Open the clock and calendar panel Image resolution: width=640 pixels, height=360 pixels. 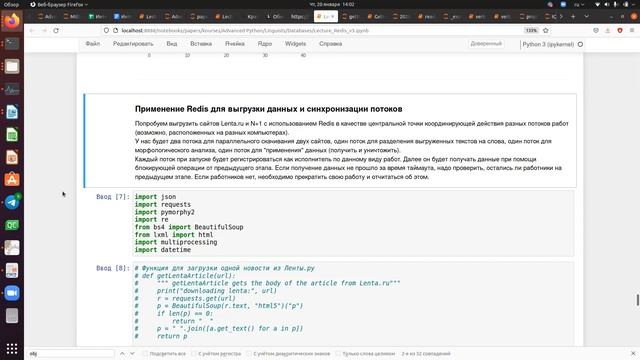332,4
